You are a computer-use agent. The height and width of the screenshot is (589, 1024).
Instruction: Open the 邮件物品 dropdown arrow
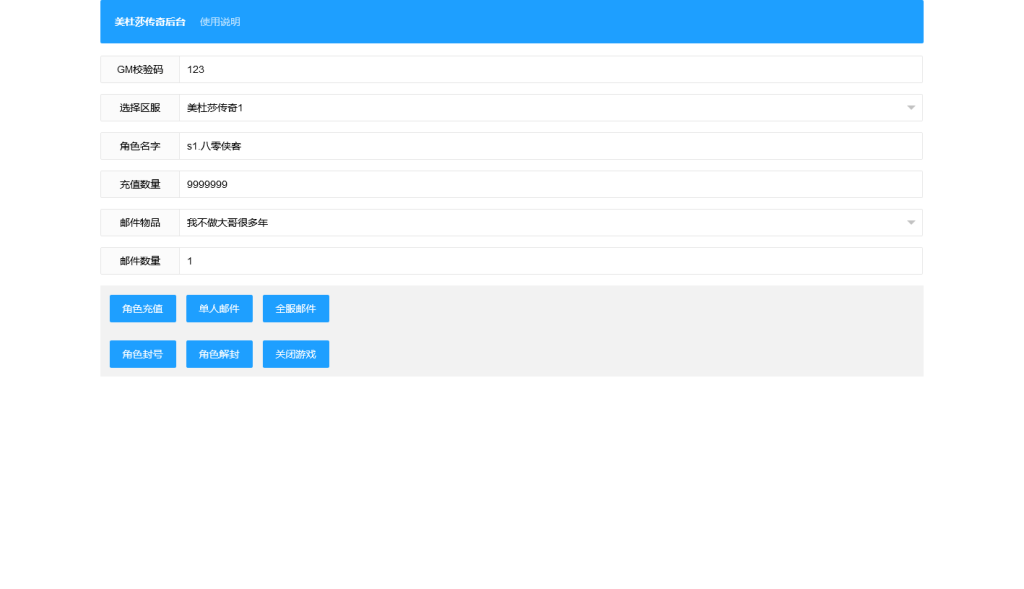[x=910, y=223]
